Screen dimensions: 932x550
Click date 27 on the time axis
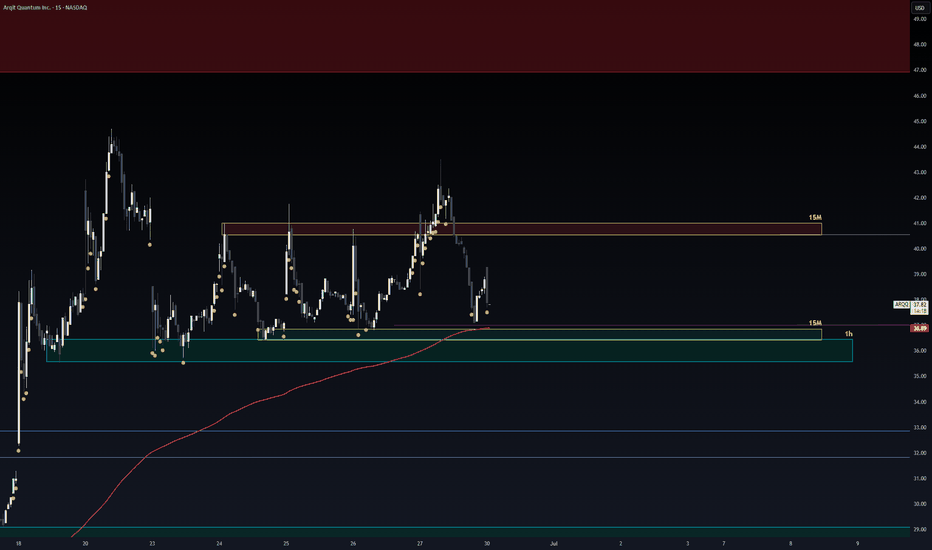(420, 543)
